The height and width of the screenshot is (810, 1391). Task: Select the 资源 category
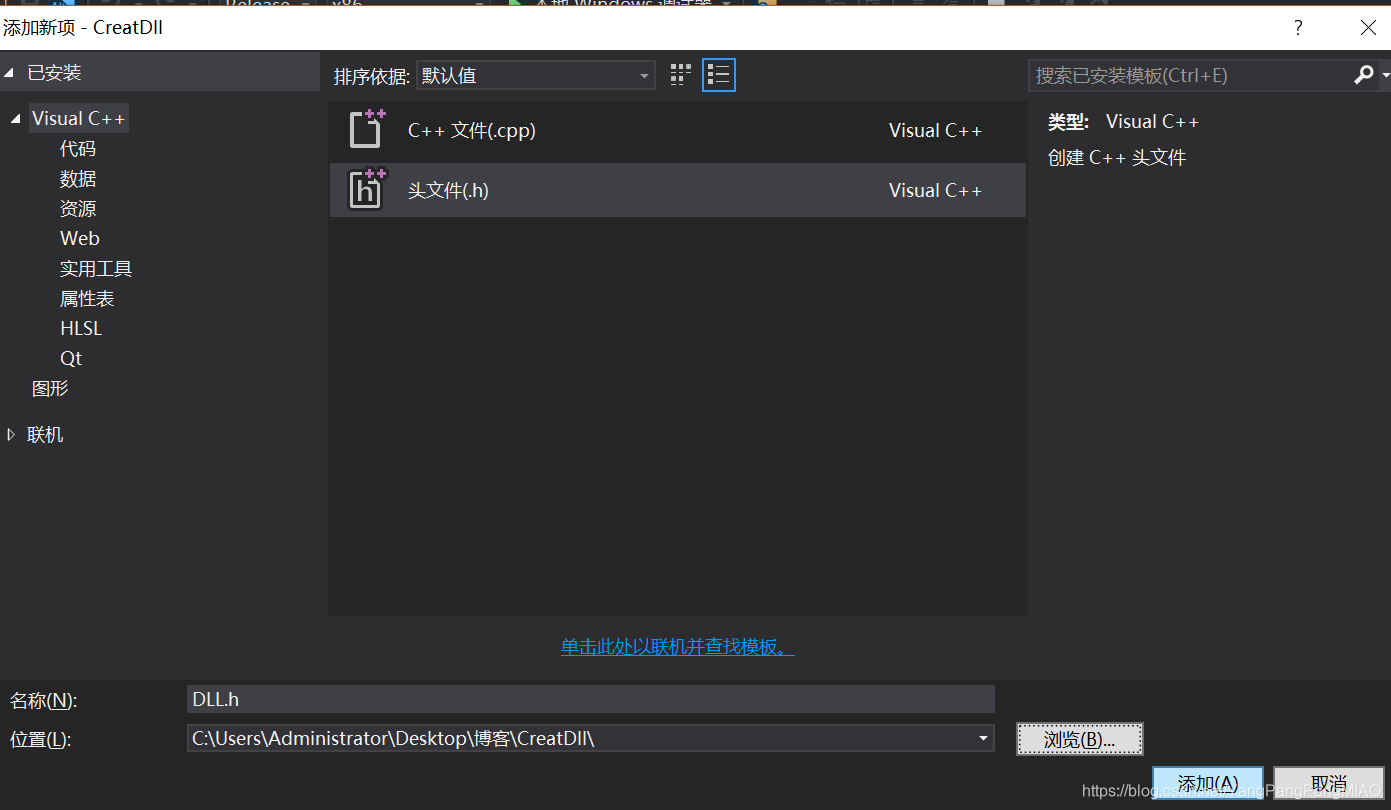pyautogui.click(x=78, y=209)
